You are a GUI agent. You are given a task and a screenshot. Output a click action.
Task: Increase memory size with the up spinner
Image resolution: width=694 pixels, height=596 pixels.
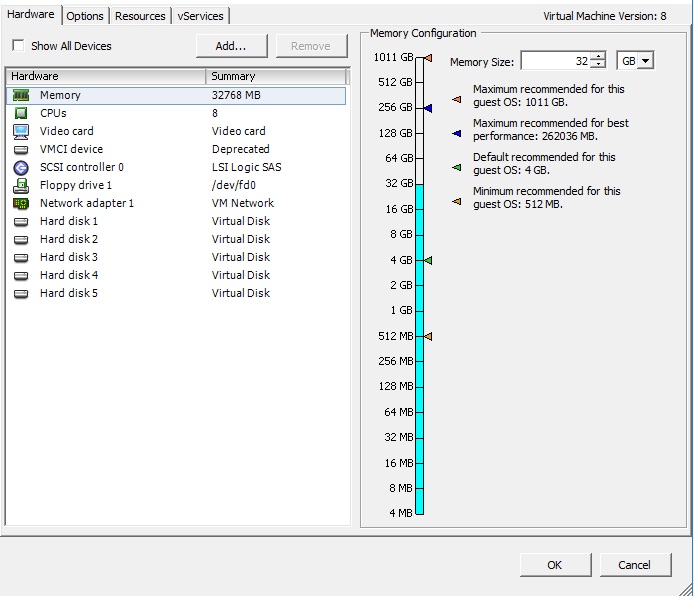(x=598, y=56)
